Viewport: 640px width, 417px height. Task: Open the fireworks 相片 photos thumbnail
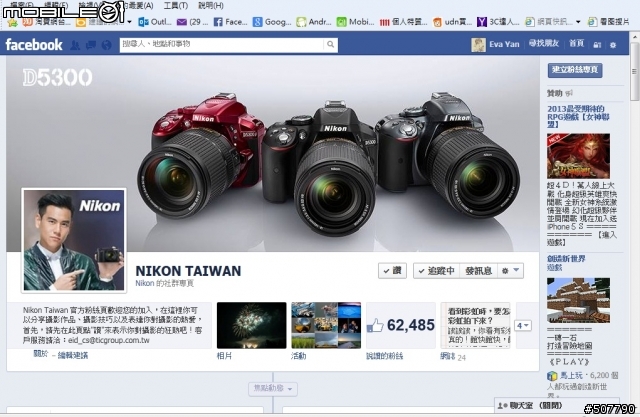[x=251, y=325]
